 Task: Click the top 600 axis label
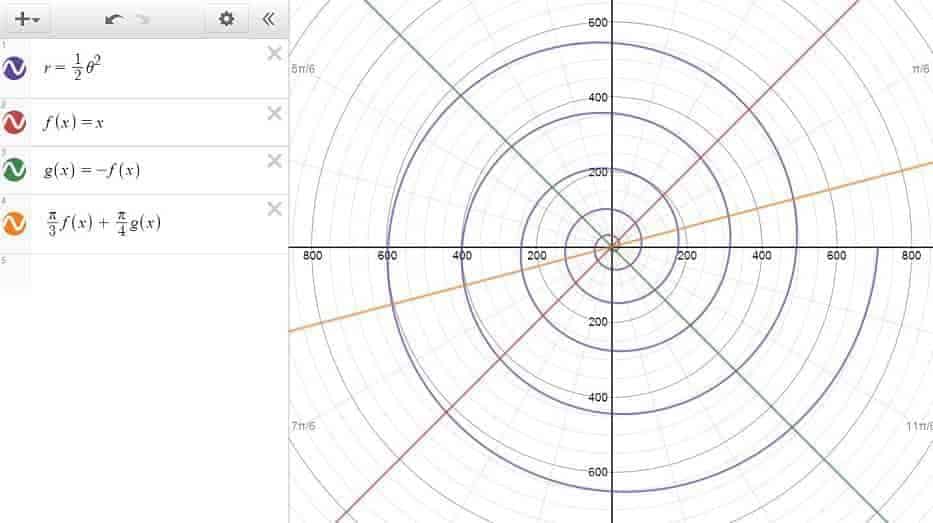(x=597, y=23)
